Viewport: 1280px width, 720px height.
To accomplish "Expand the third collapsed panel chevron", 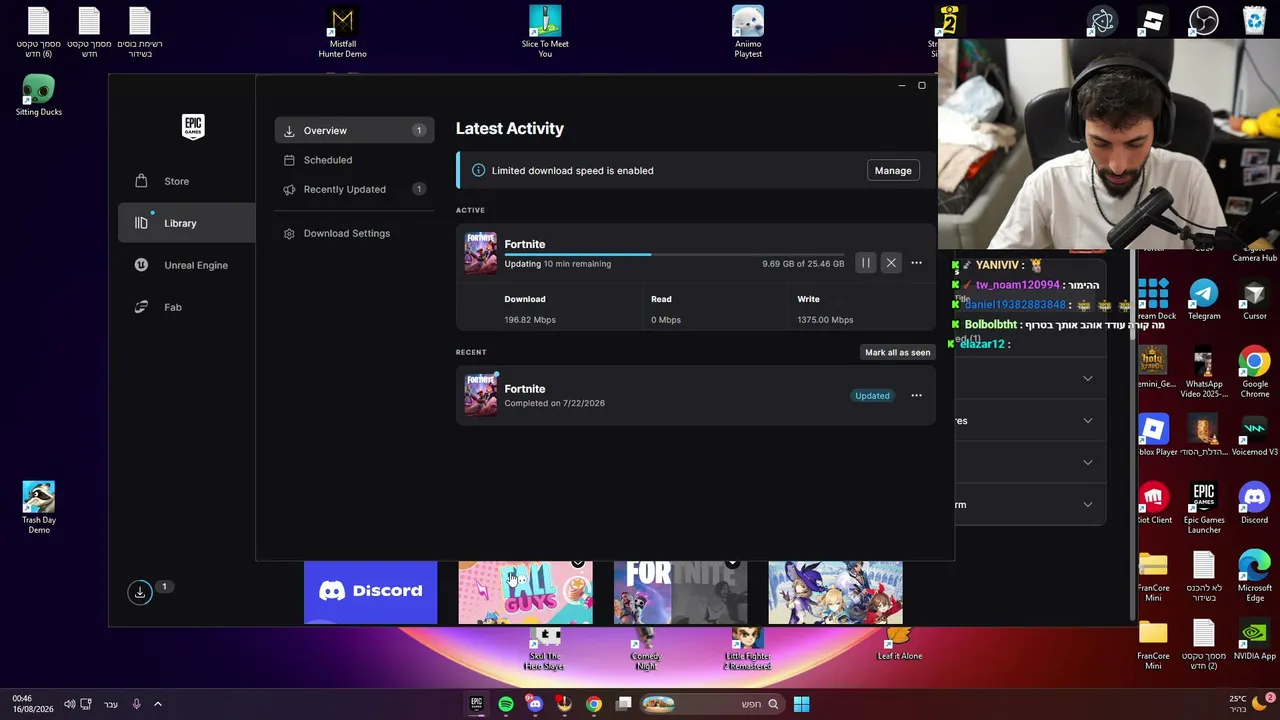I will coord(1088,462).
